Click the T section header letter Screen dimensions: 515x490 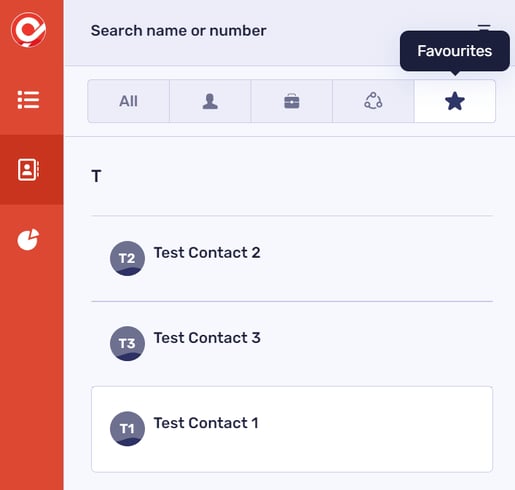click(96, 176)
